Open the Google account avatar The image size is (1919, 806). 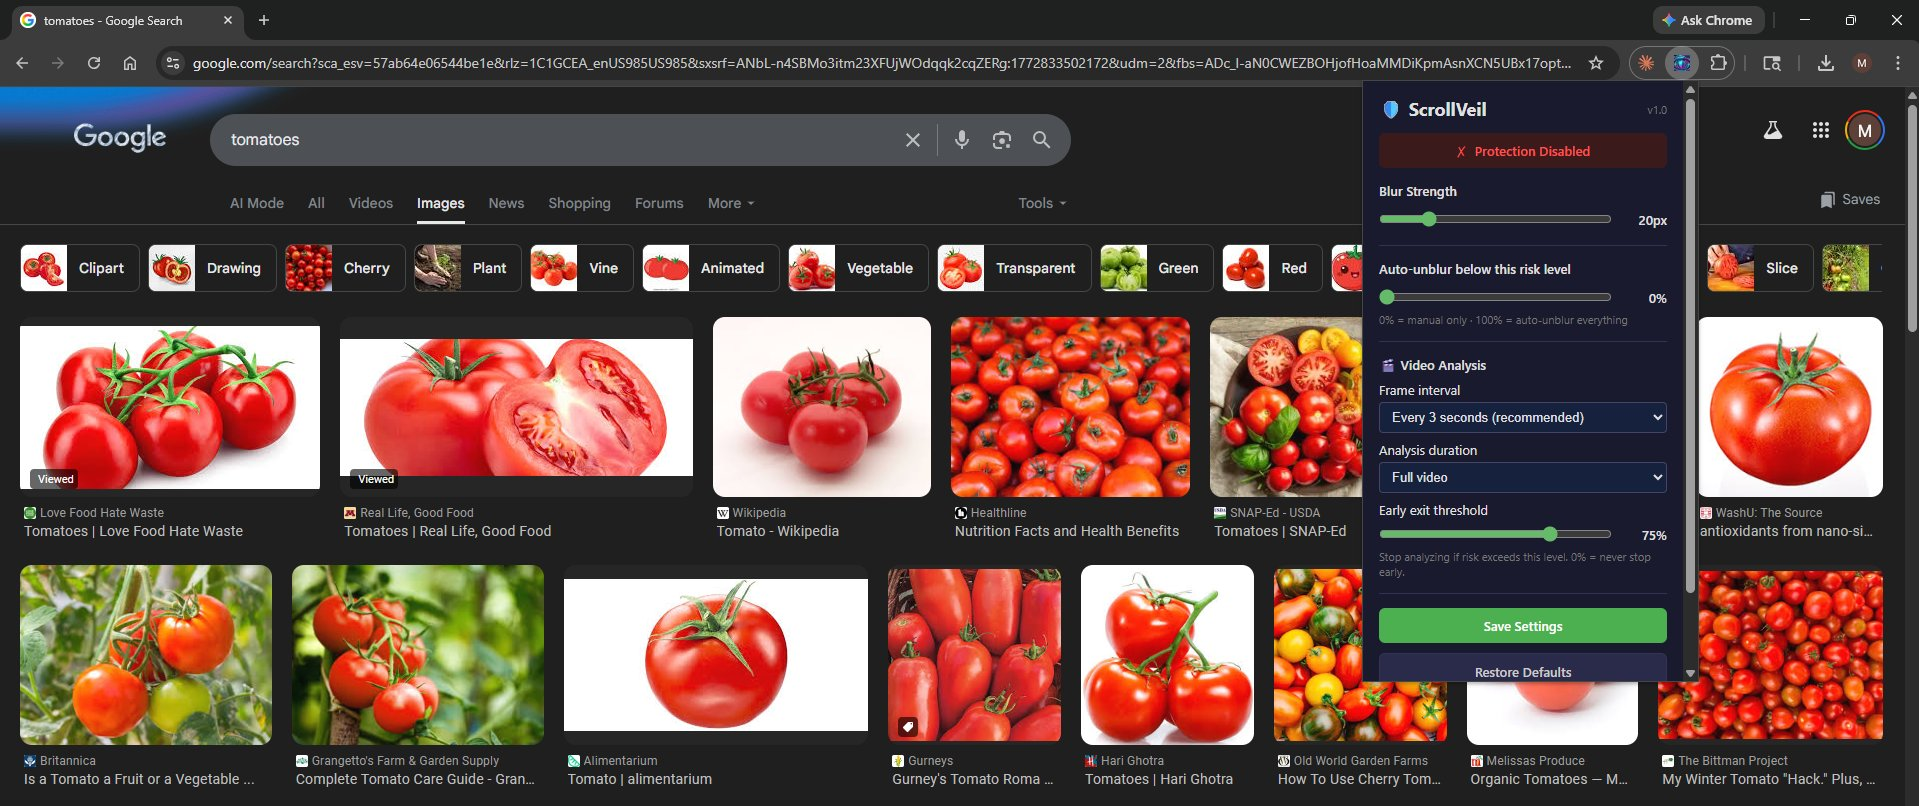click(1864, 130)
